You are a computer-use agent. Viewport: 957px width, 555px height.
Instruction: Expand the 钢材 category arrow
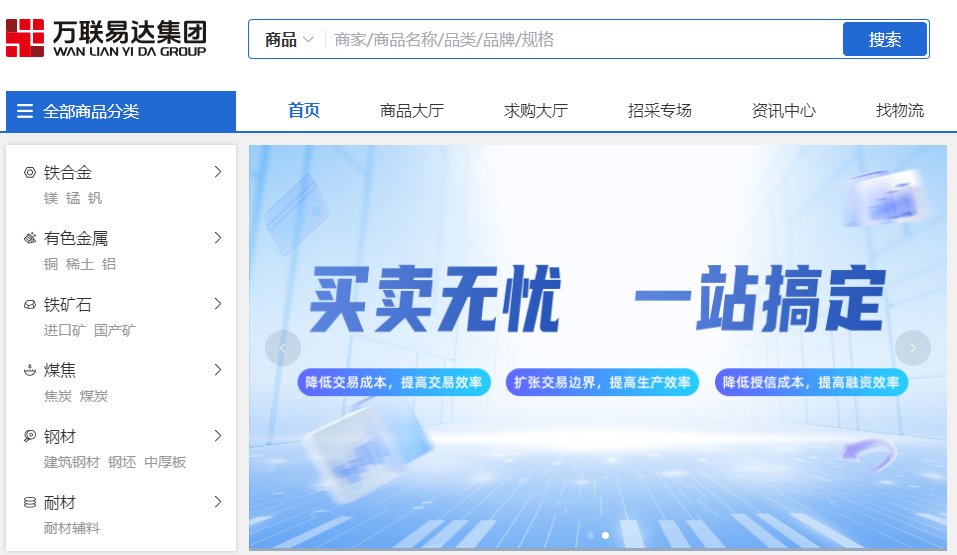[218, 436]
